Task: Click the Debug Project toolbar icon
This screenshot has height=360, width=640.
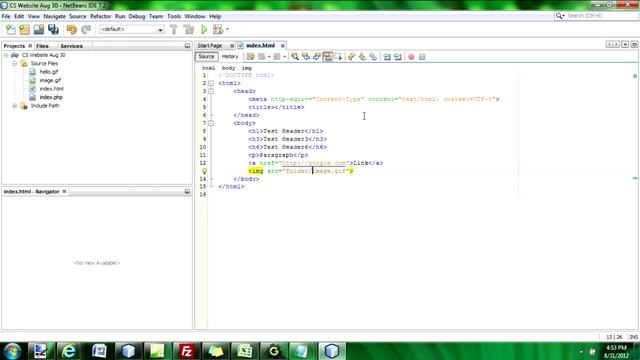Action: pyautogui.click(x=218, y=29)
